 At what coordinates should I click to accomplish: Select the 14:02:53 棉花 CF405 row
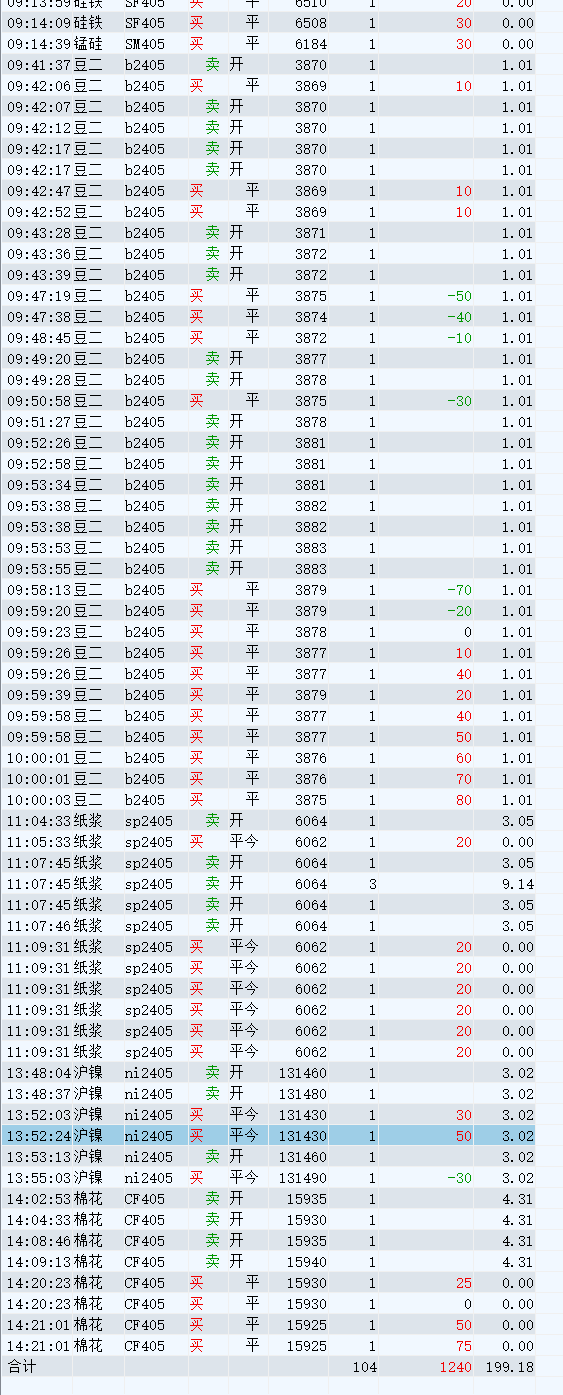268,1199
